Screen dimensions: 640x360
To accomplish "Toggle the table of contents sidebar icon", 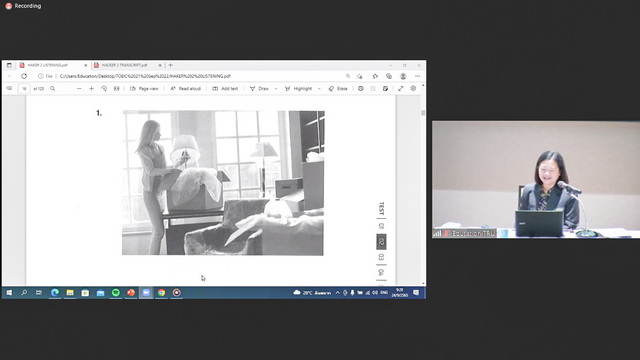I will coord(9,89).
